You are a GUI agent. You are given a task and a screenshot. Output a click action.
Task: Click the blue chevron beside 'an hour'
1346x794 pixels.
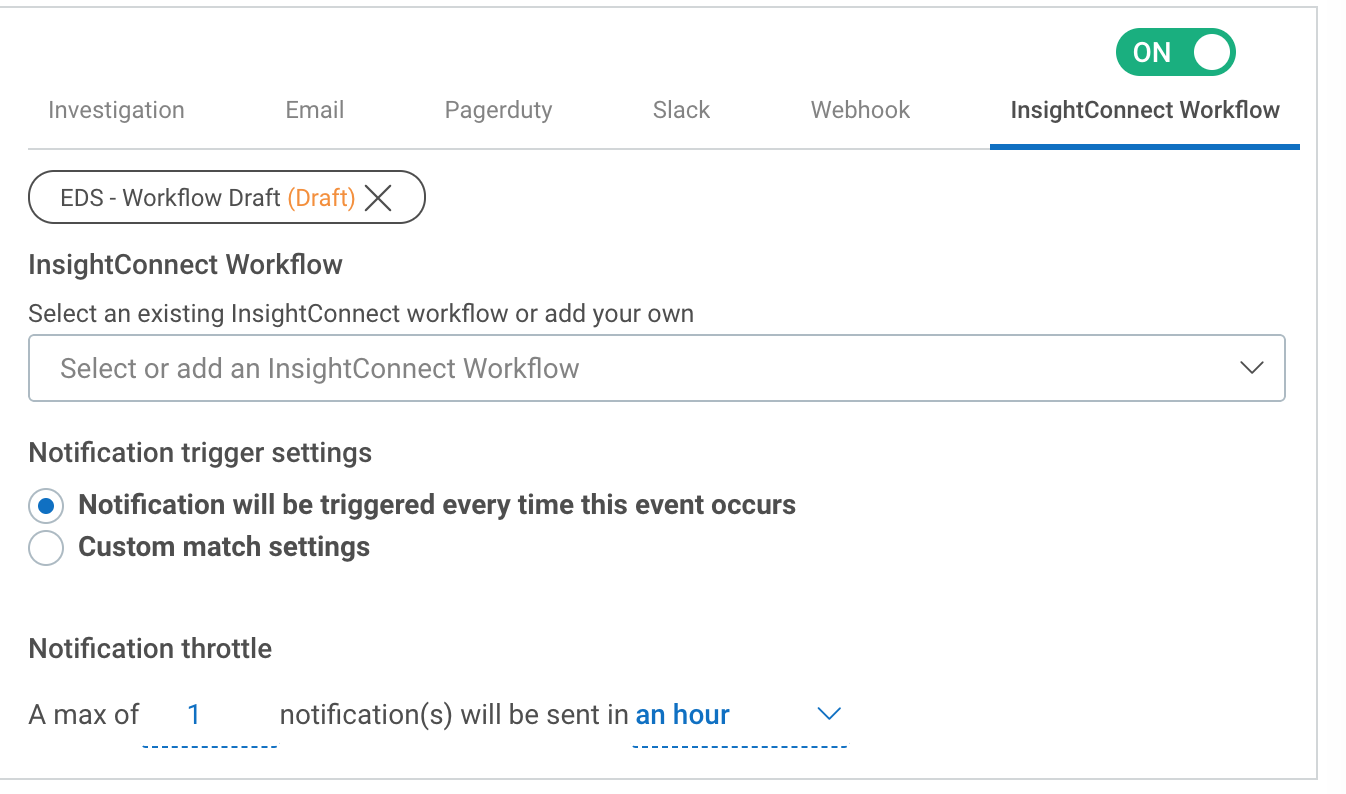828,714
